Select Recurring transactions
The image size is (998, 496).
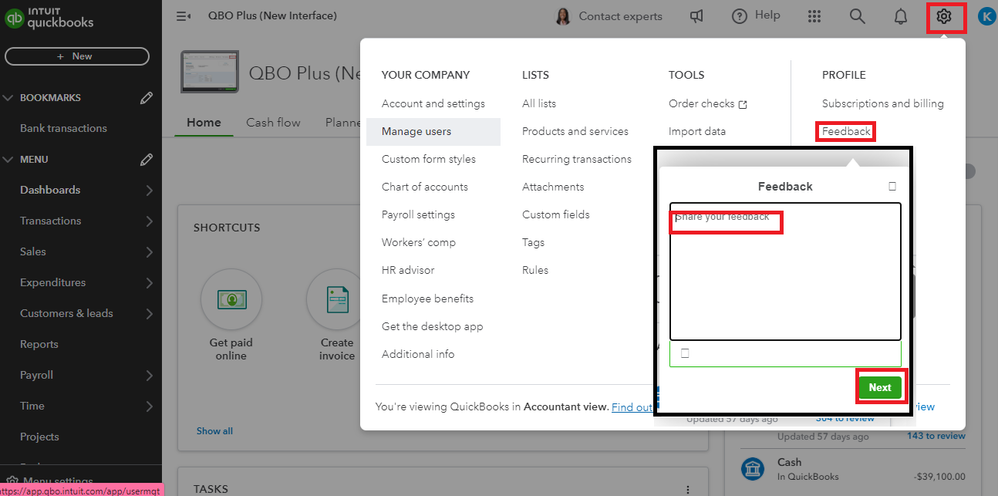577,159
